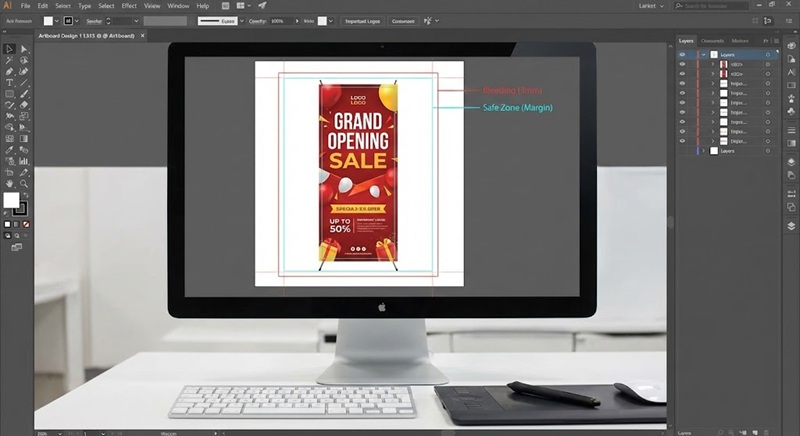800x436 pixels.
Task: Open the Window menu
Action: click(x=178, y=6)
